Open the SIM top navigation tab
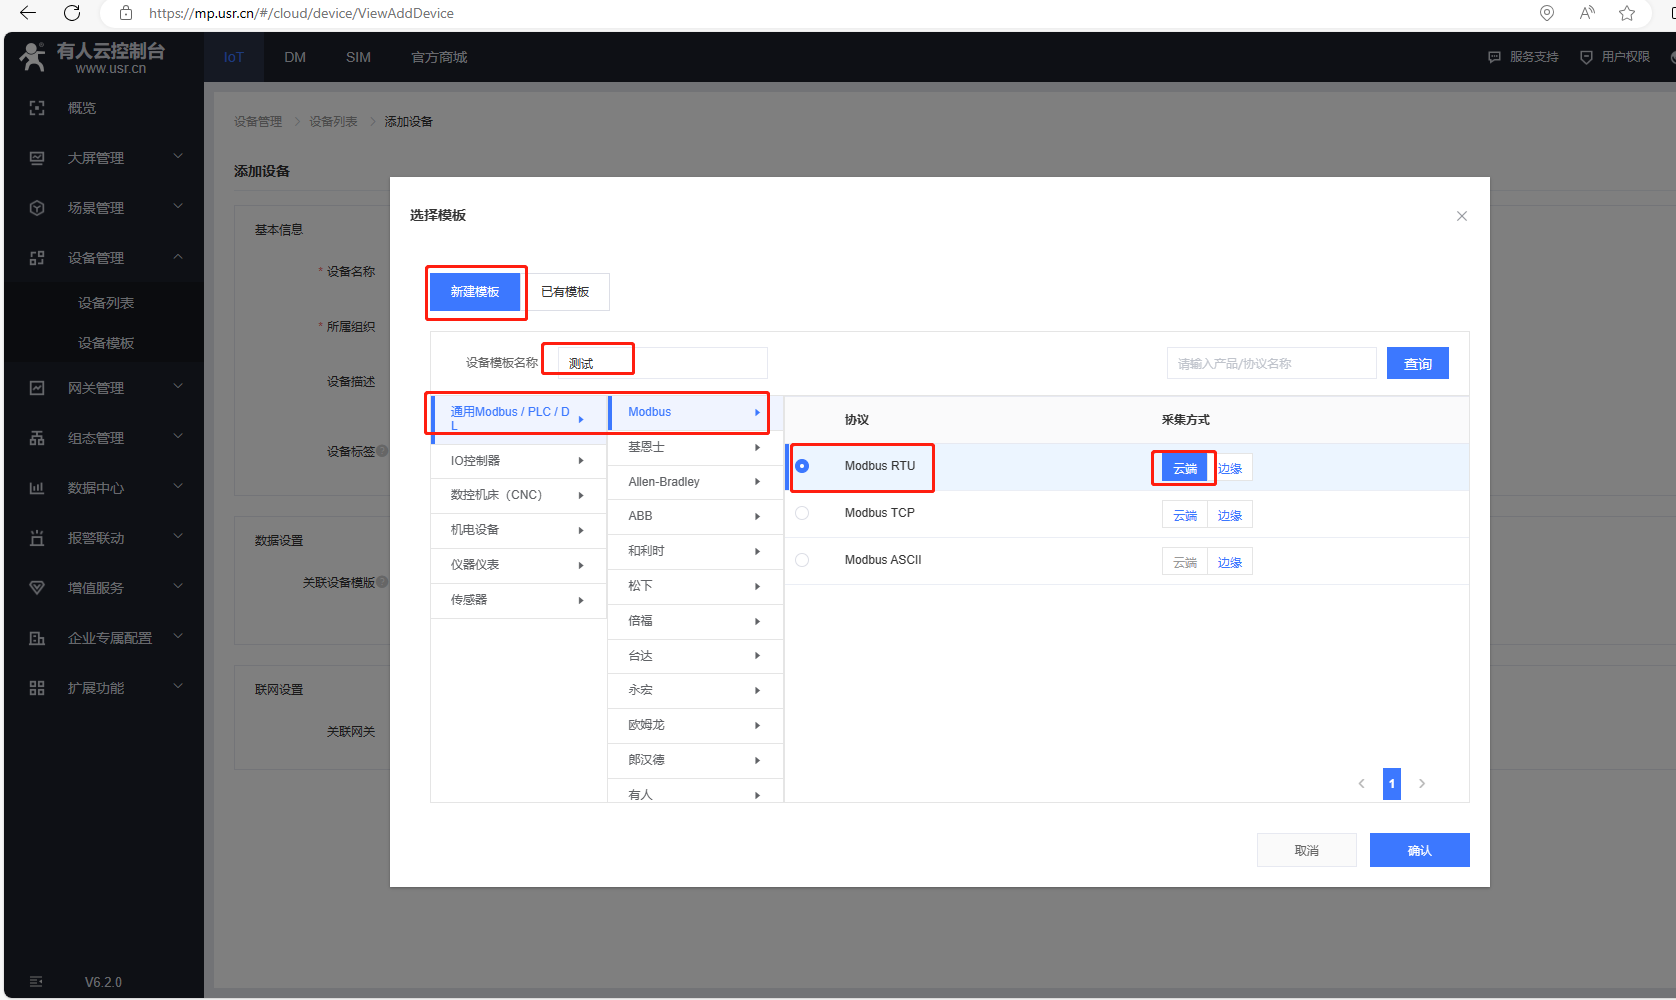The height and width of the screenshot is (1000, 1676). click(358, 57)
